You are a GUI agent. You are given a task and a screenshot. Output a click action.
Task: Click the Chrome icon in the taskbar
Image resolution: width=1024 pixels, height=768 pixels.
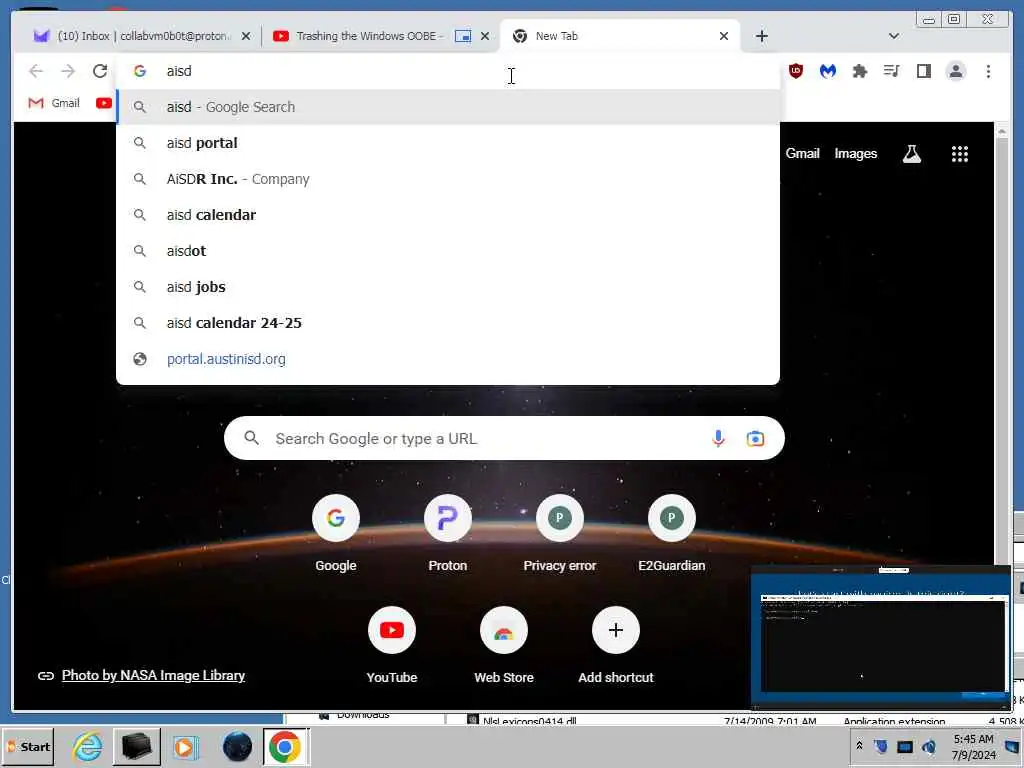coord(284,746)
